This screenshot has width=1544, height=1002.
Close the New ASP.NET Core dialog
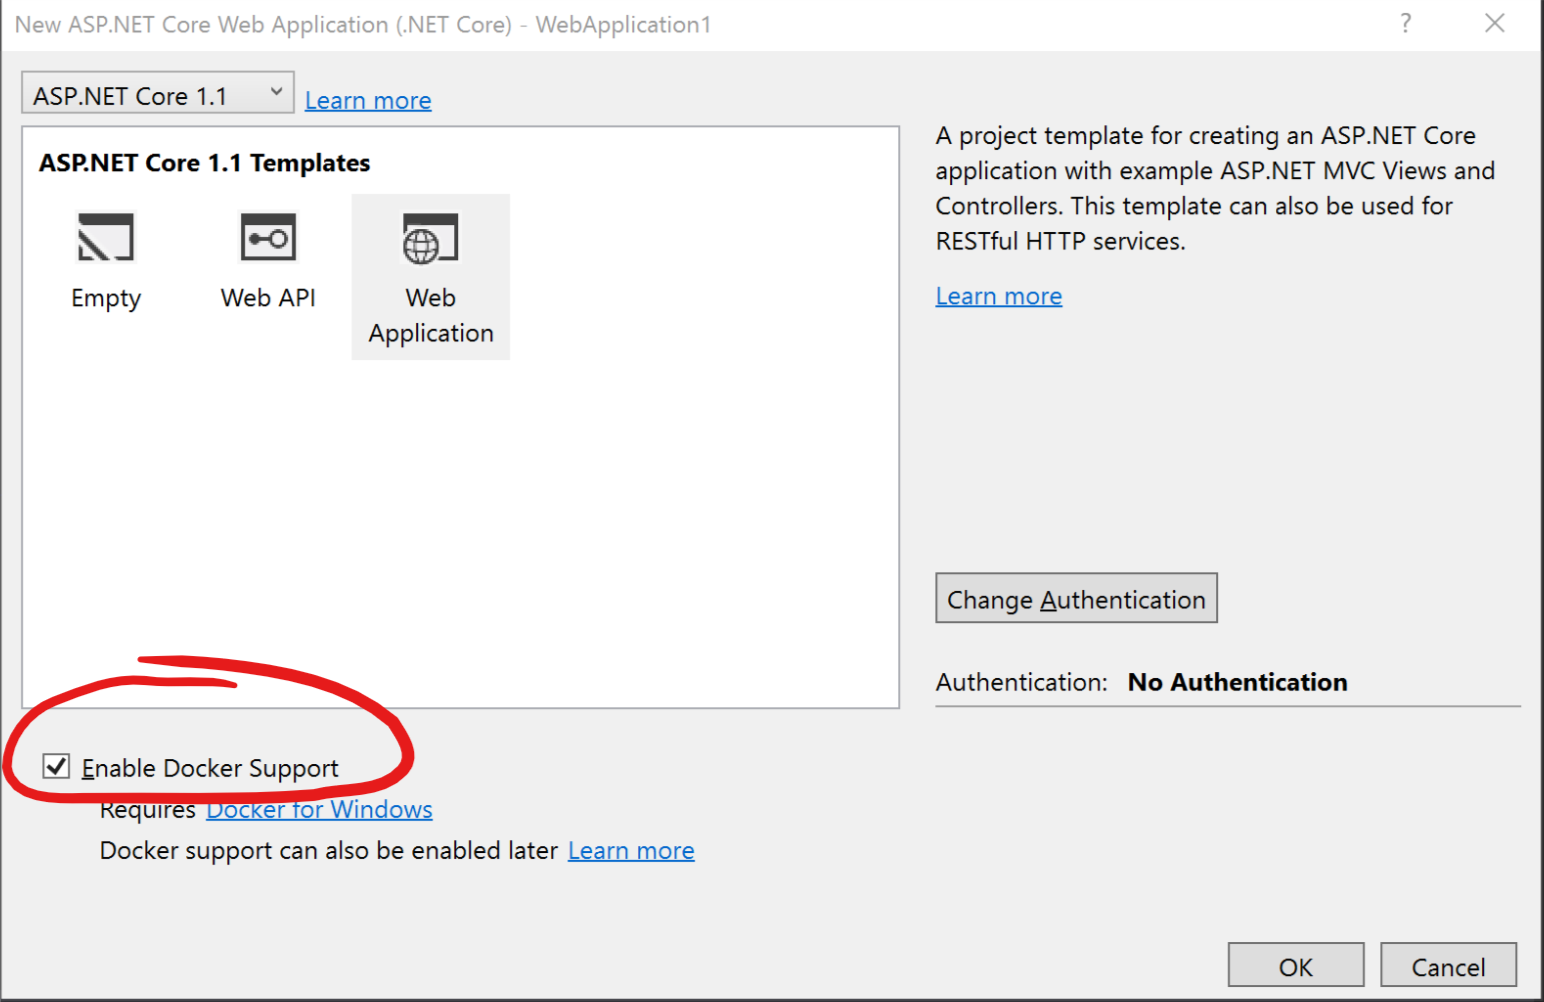click(x=1495, y=23)
